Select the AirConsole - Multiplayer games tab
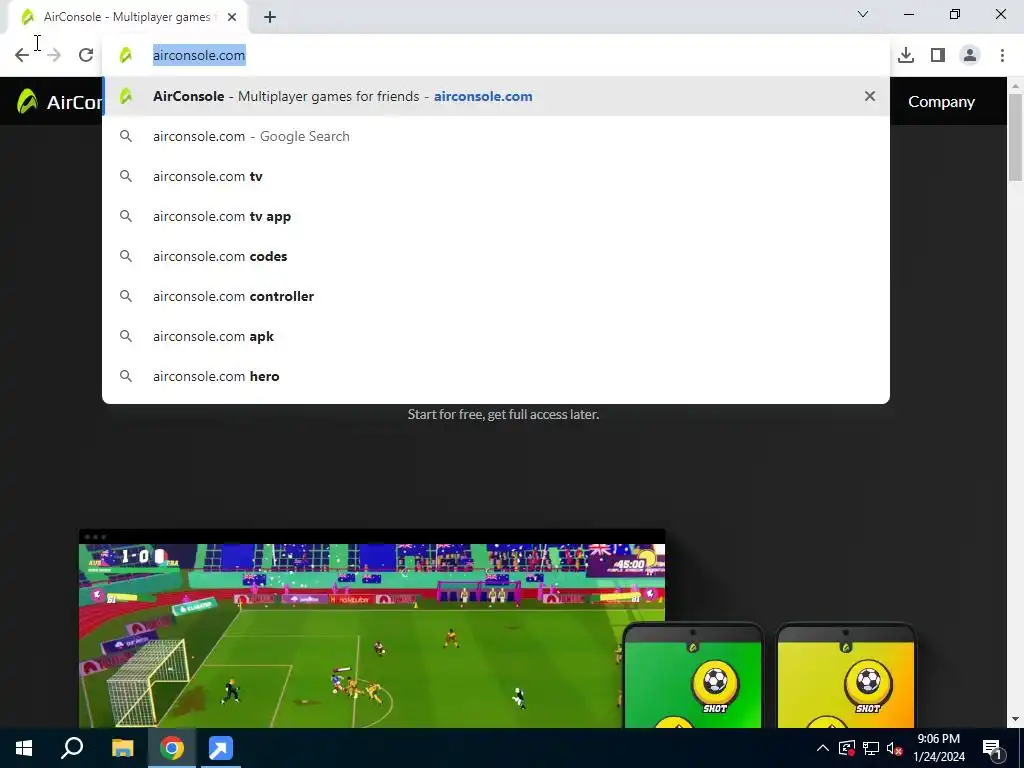The image size is (1024, 768). pyautogui.click(x=128, y=17)
